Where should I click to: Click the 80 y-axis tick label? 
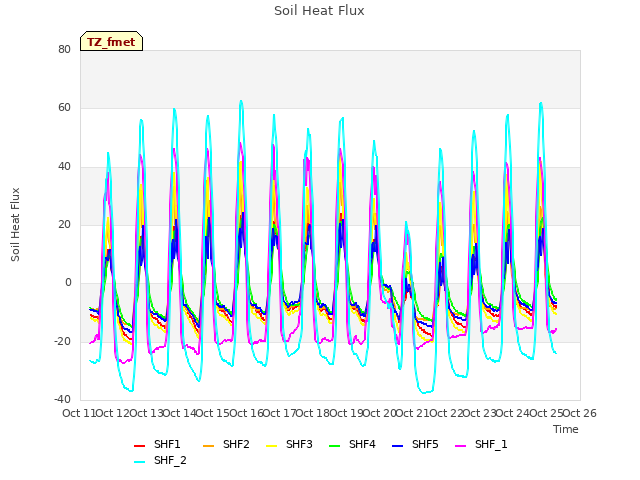(x=64, y=49)
